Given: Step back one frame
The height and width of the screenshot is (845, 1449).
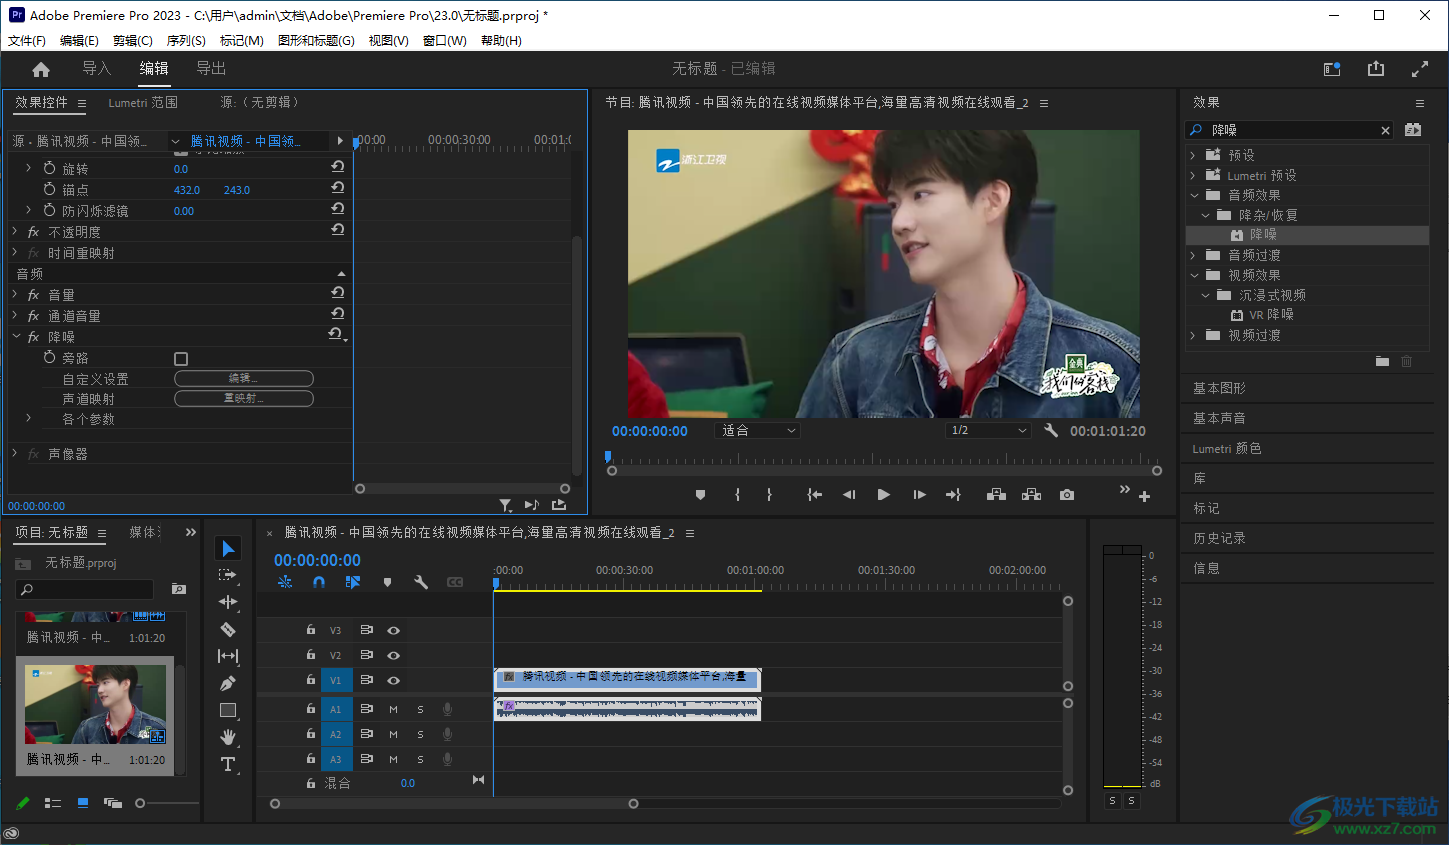Looking at the screenshot, I should pos(849,495).
